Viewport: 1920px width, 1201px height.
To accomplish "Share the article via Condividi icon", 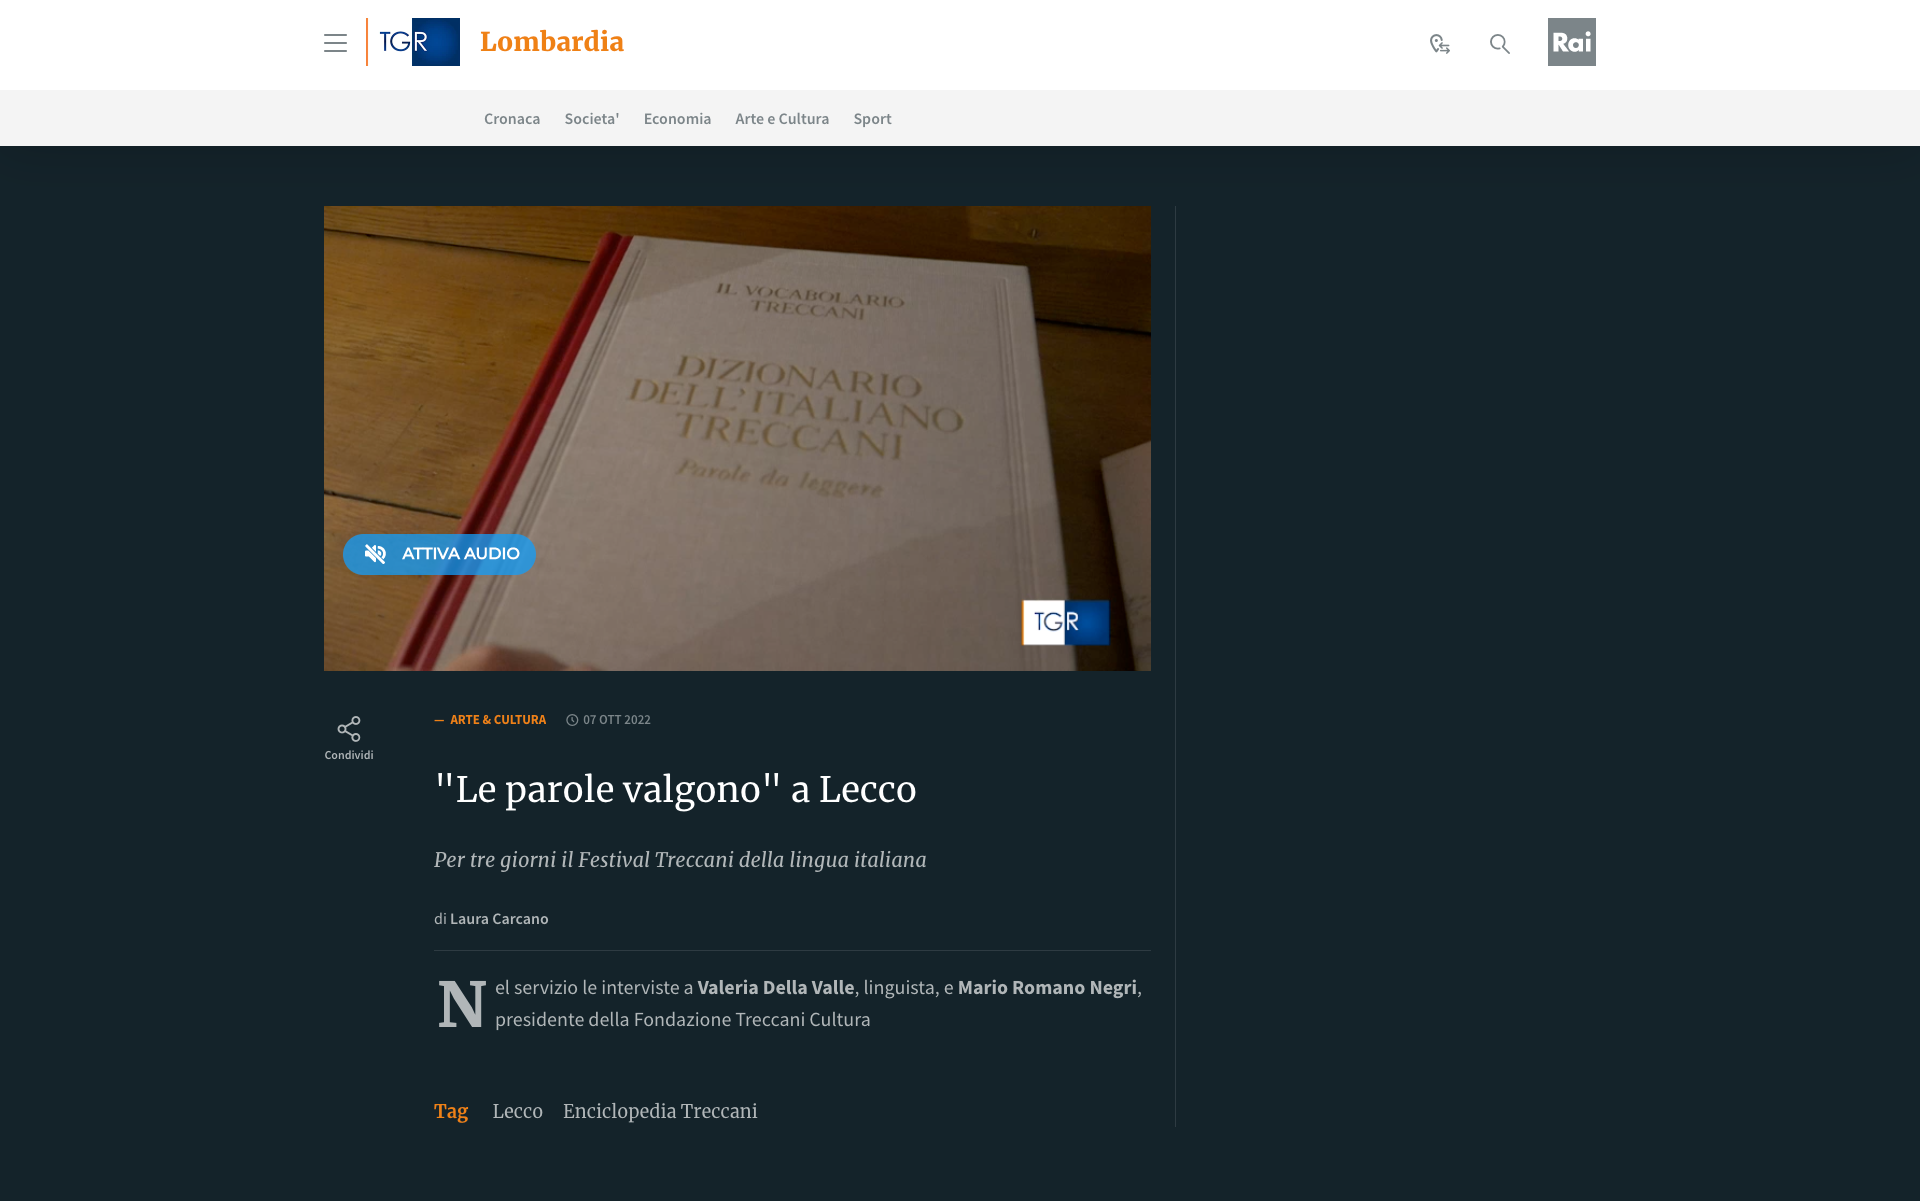I will pyautogui.click(x=349, y=738).
